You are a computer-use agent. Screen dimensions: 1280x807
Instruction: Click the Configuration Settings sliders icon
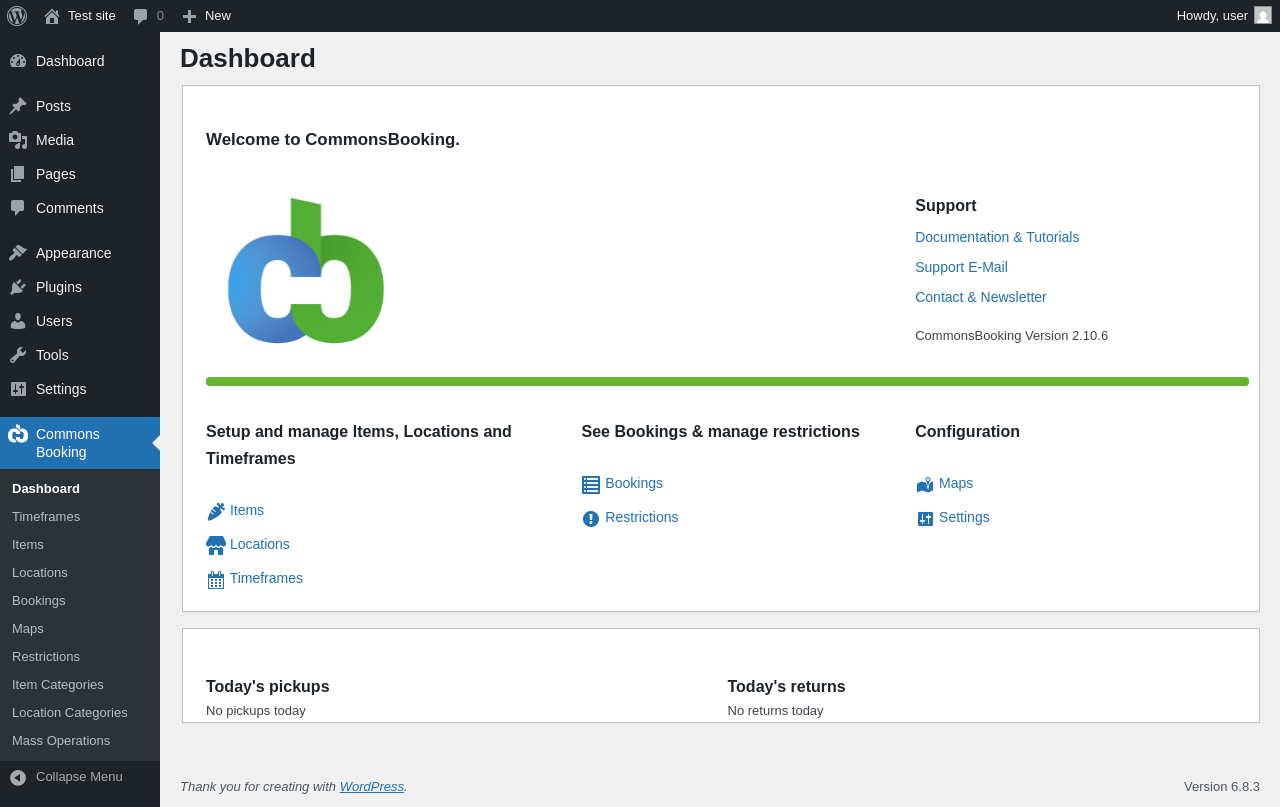(925, 519)
